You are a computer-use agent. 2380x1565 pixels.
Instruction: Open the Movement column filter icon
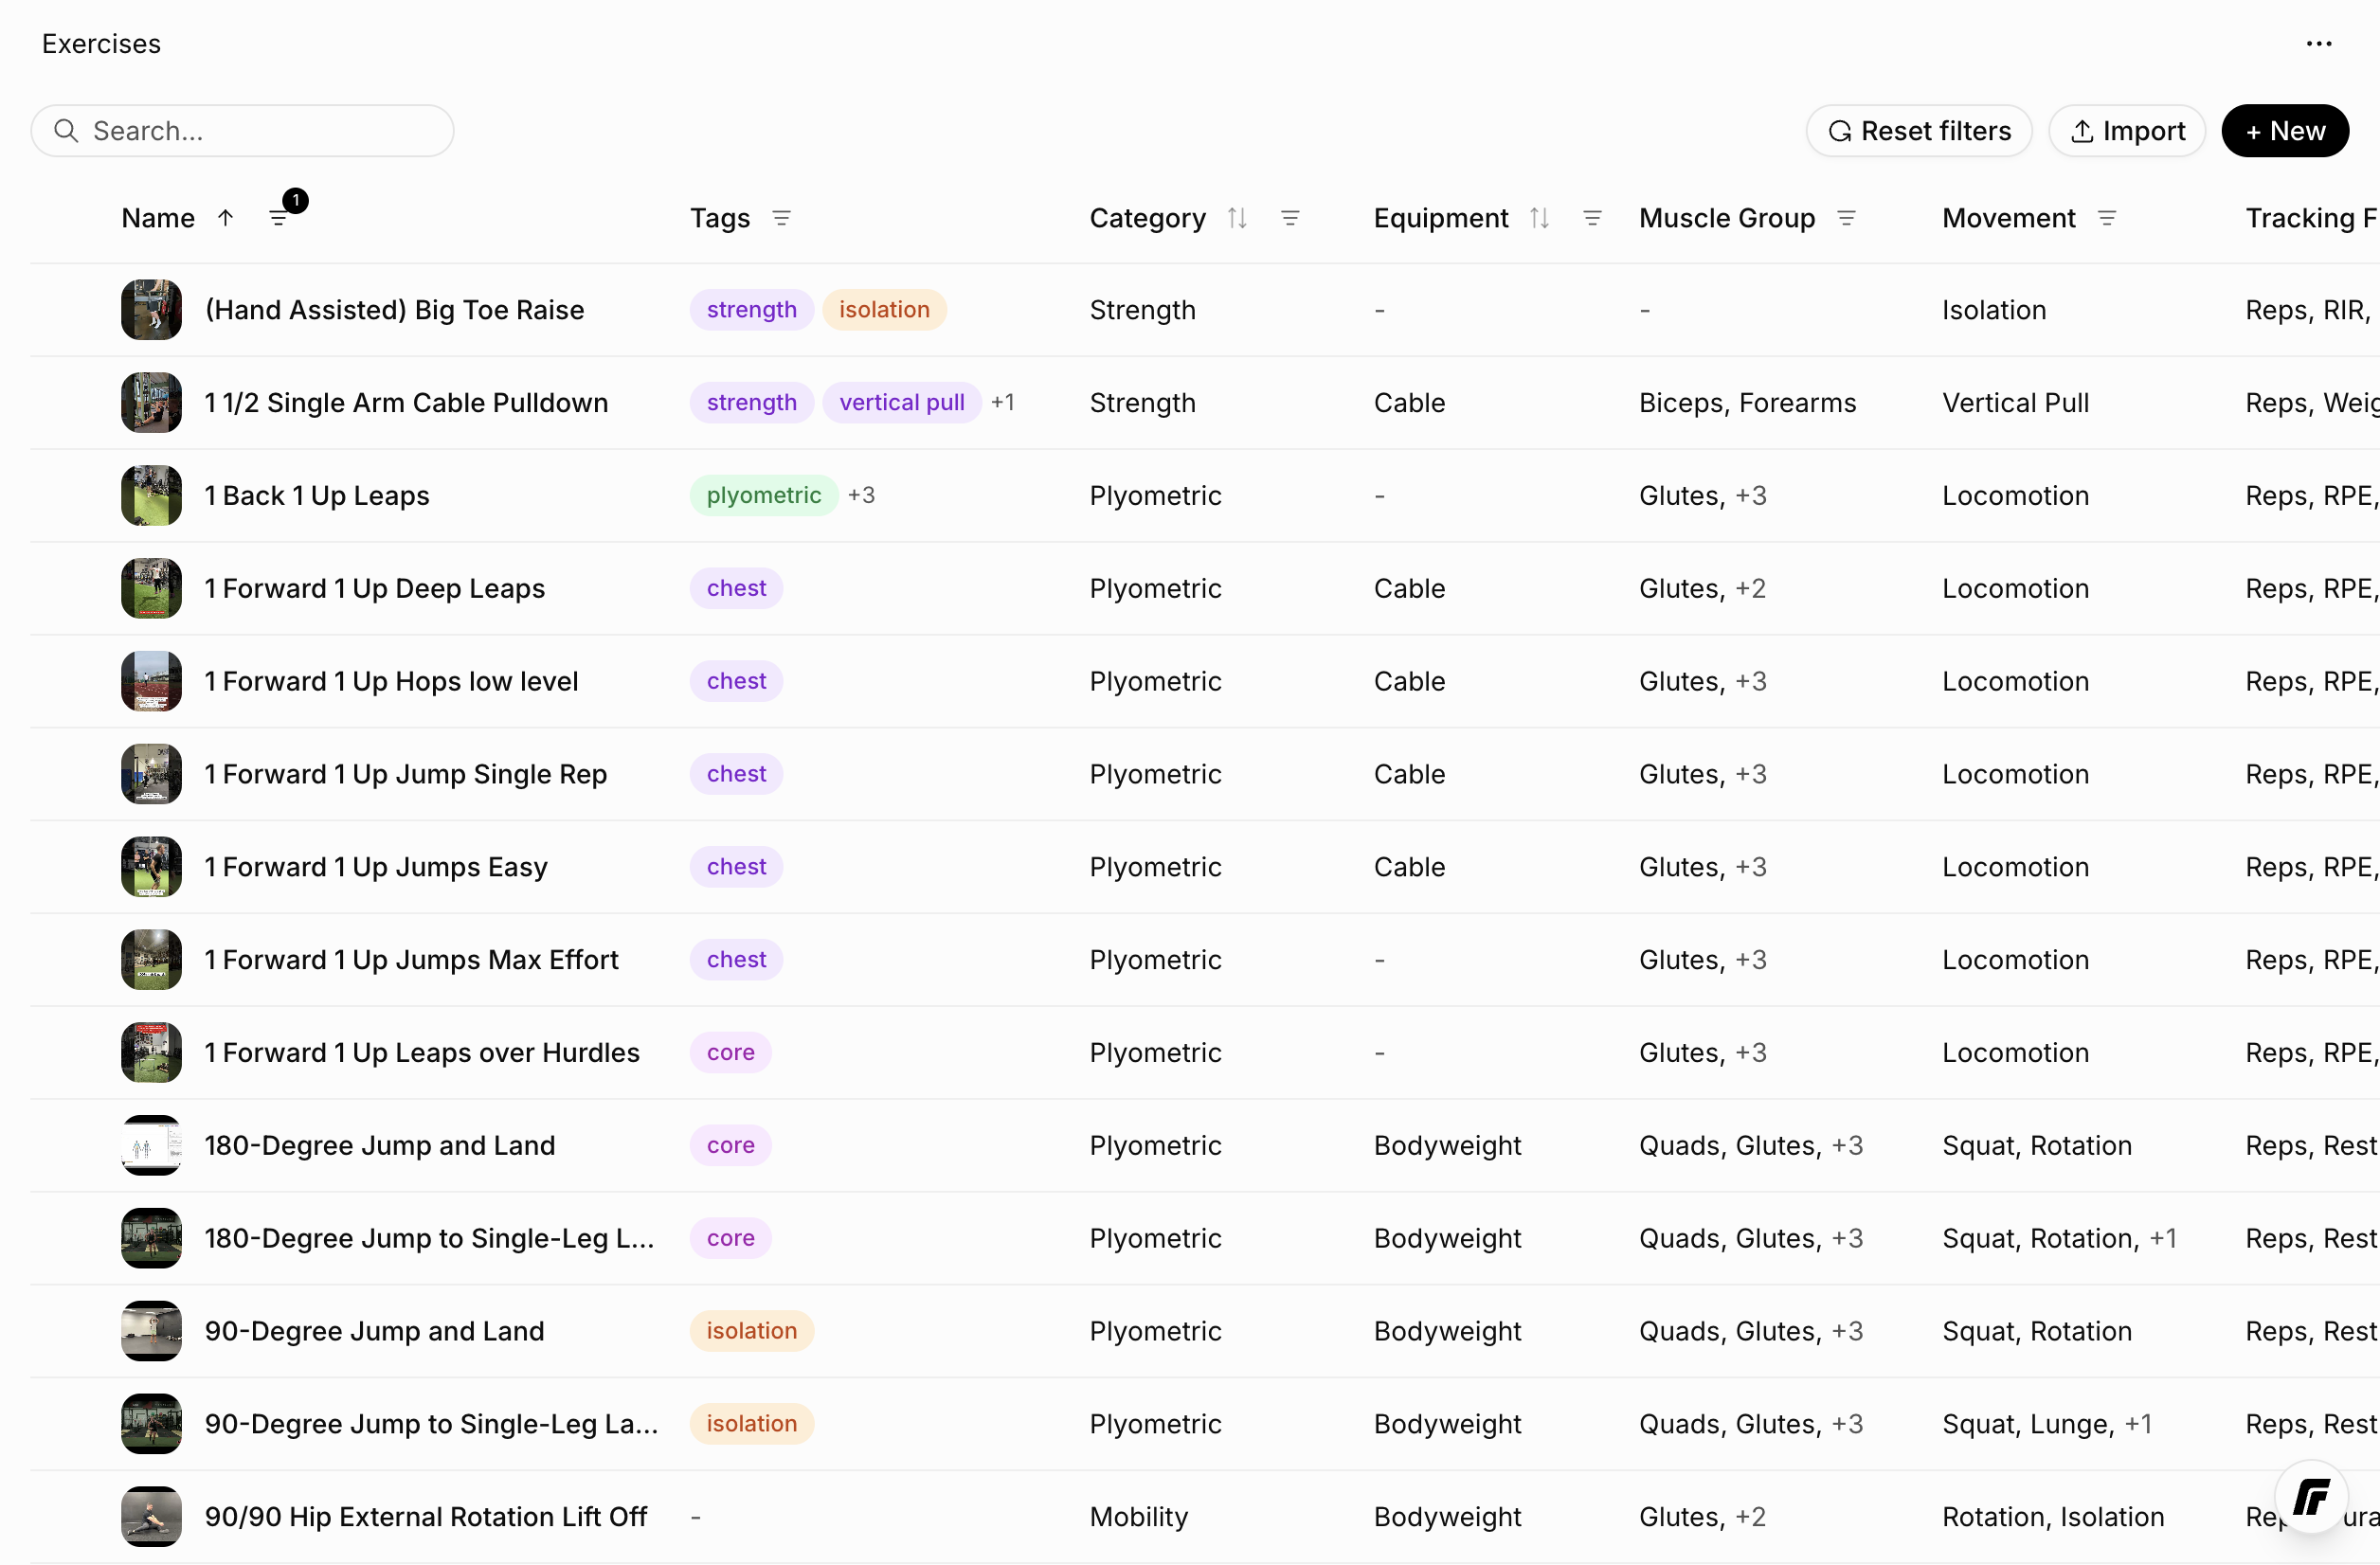click(2106, 218)
